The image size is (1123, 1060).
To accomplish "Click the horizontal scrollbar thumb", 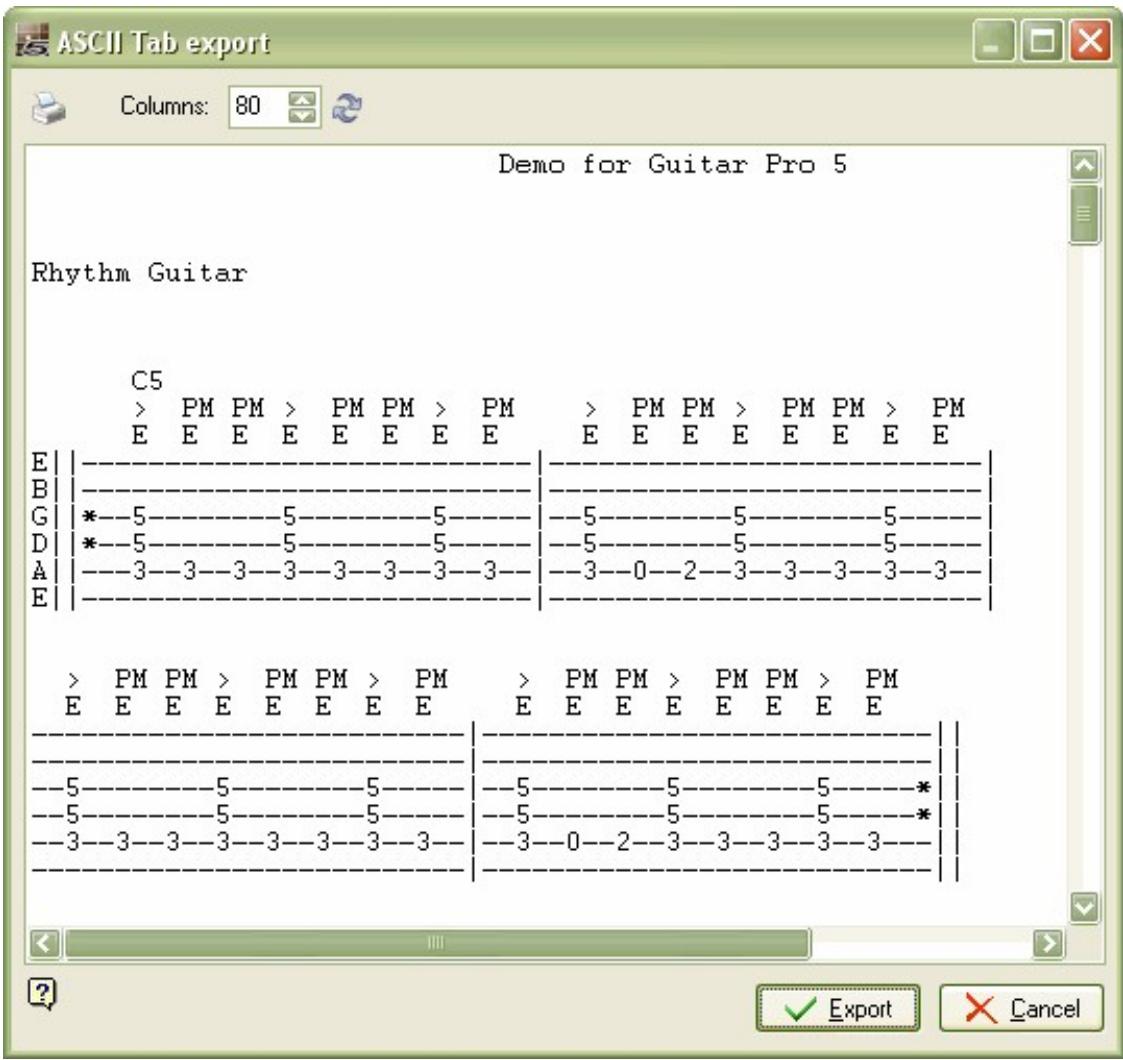I will 437,943.
